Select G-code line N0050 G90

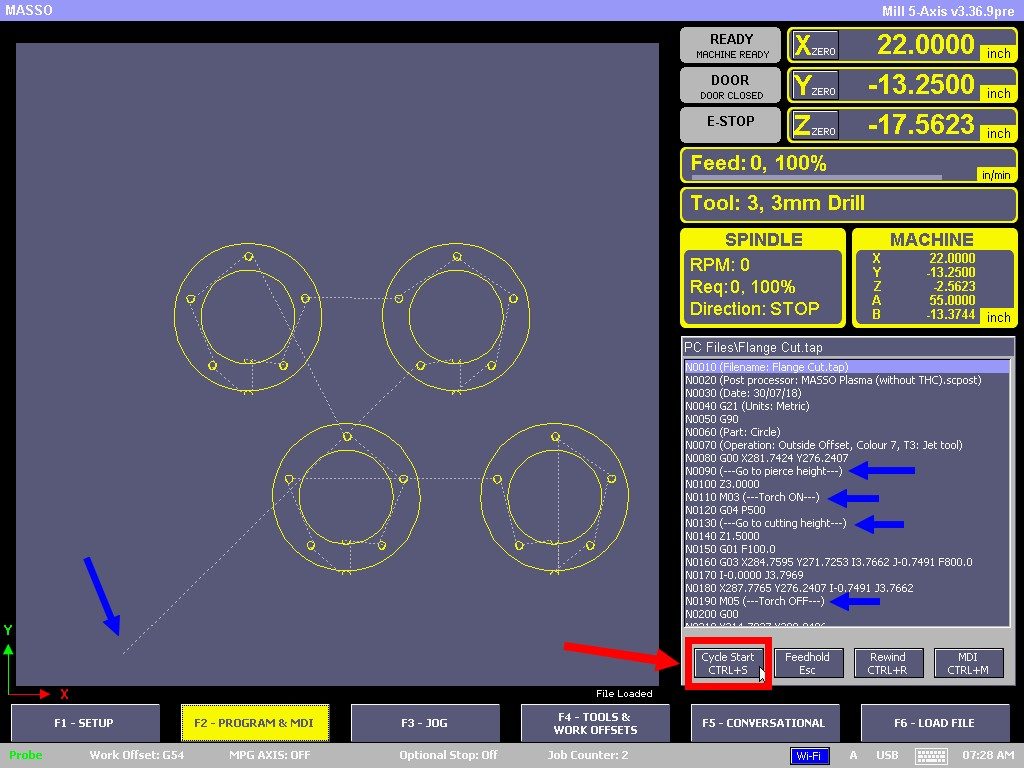click(x=847, y=419)
